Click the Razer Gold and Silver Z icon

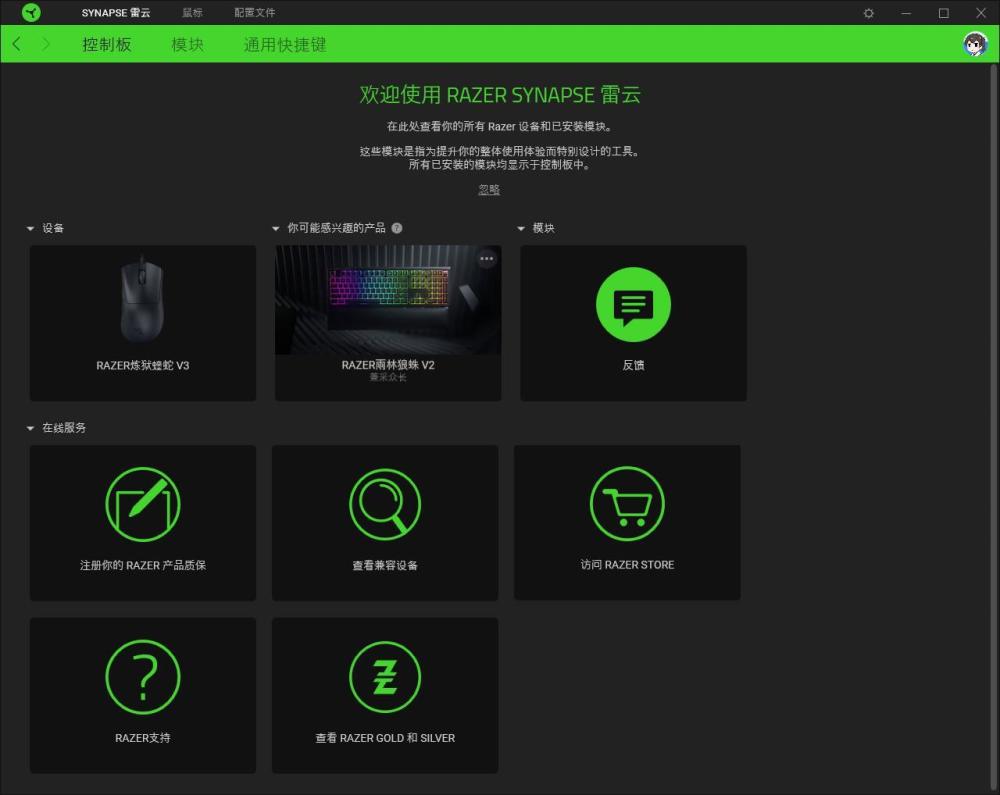[385, 677]
